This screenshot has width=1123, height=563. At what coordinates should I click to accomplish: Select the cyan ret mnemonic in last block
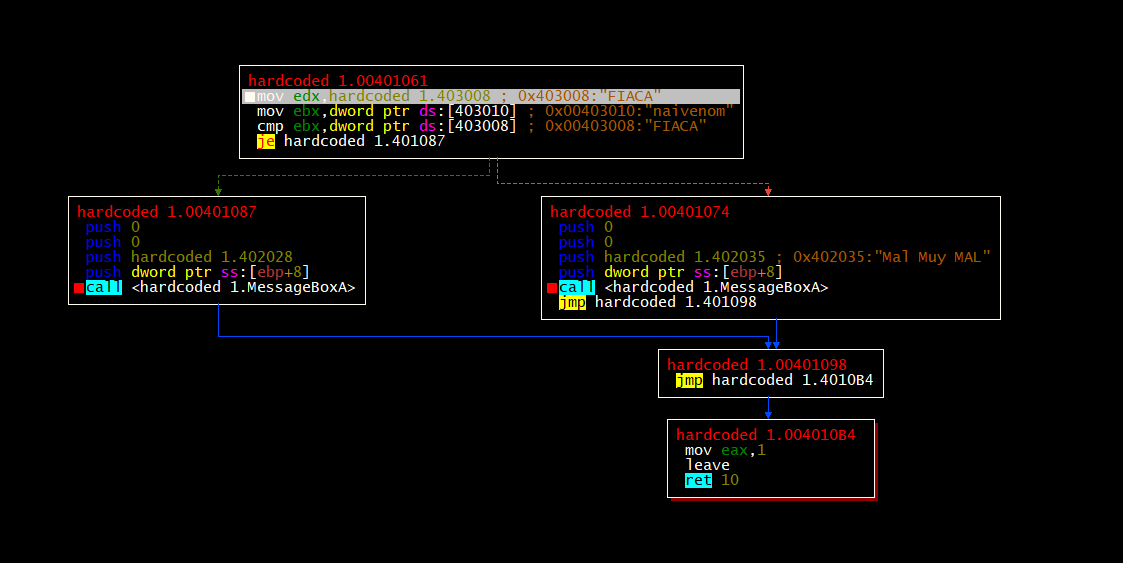(x=698, y=480)
